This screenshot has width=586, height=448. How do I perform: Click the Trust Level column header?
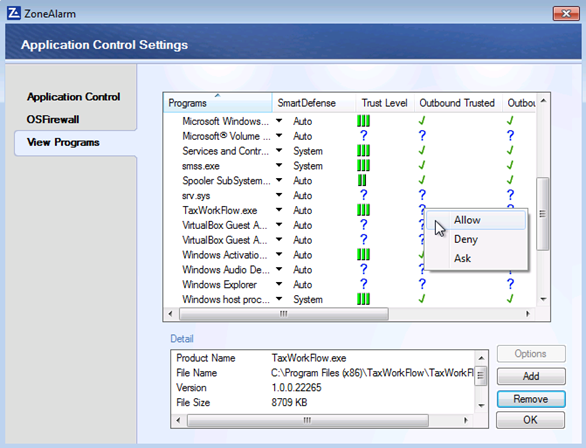pyautogui.click(x=385, y=103)
